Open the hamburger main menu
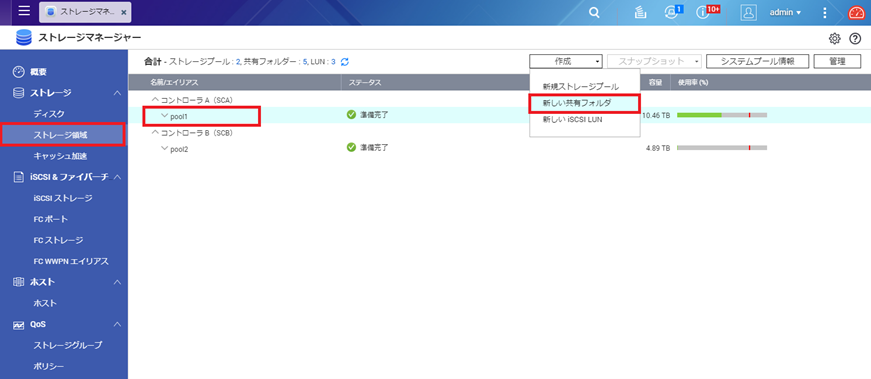871x379 pixels. pos(24,12)
